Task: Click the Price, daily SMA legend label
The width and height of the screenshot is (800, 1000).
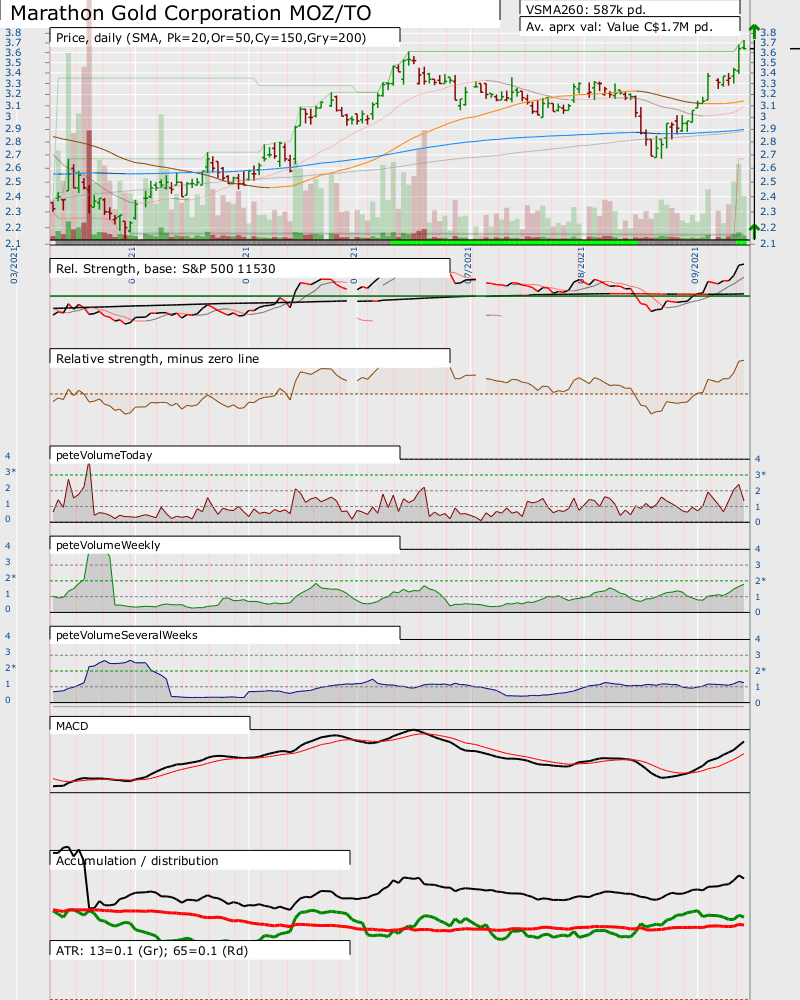Action: (211, 38)
